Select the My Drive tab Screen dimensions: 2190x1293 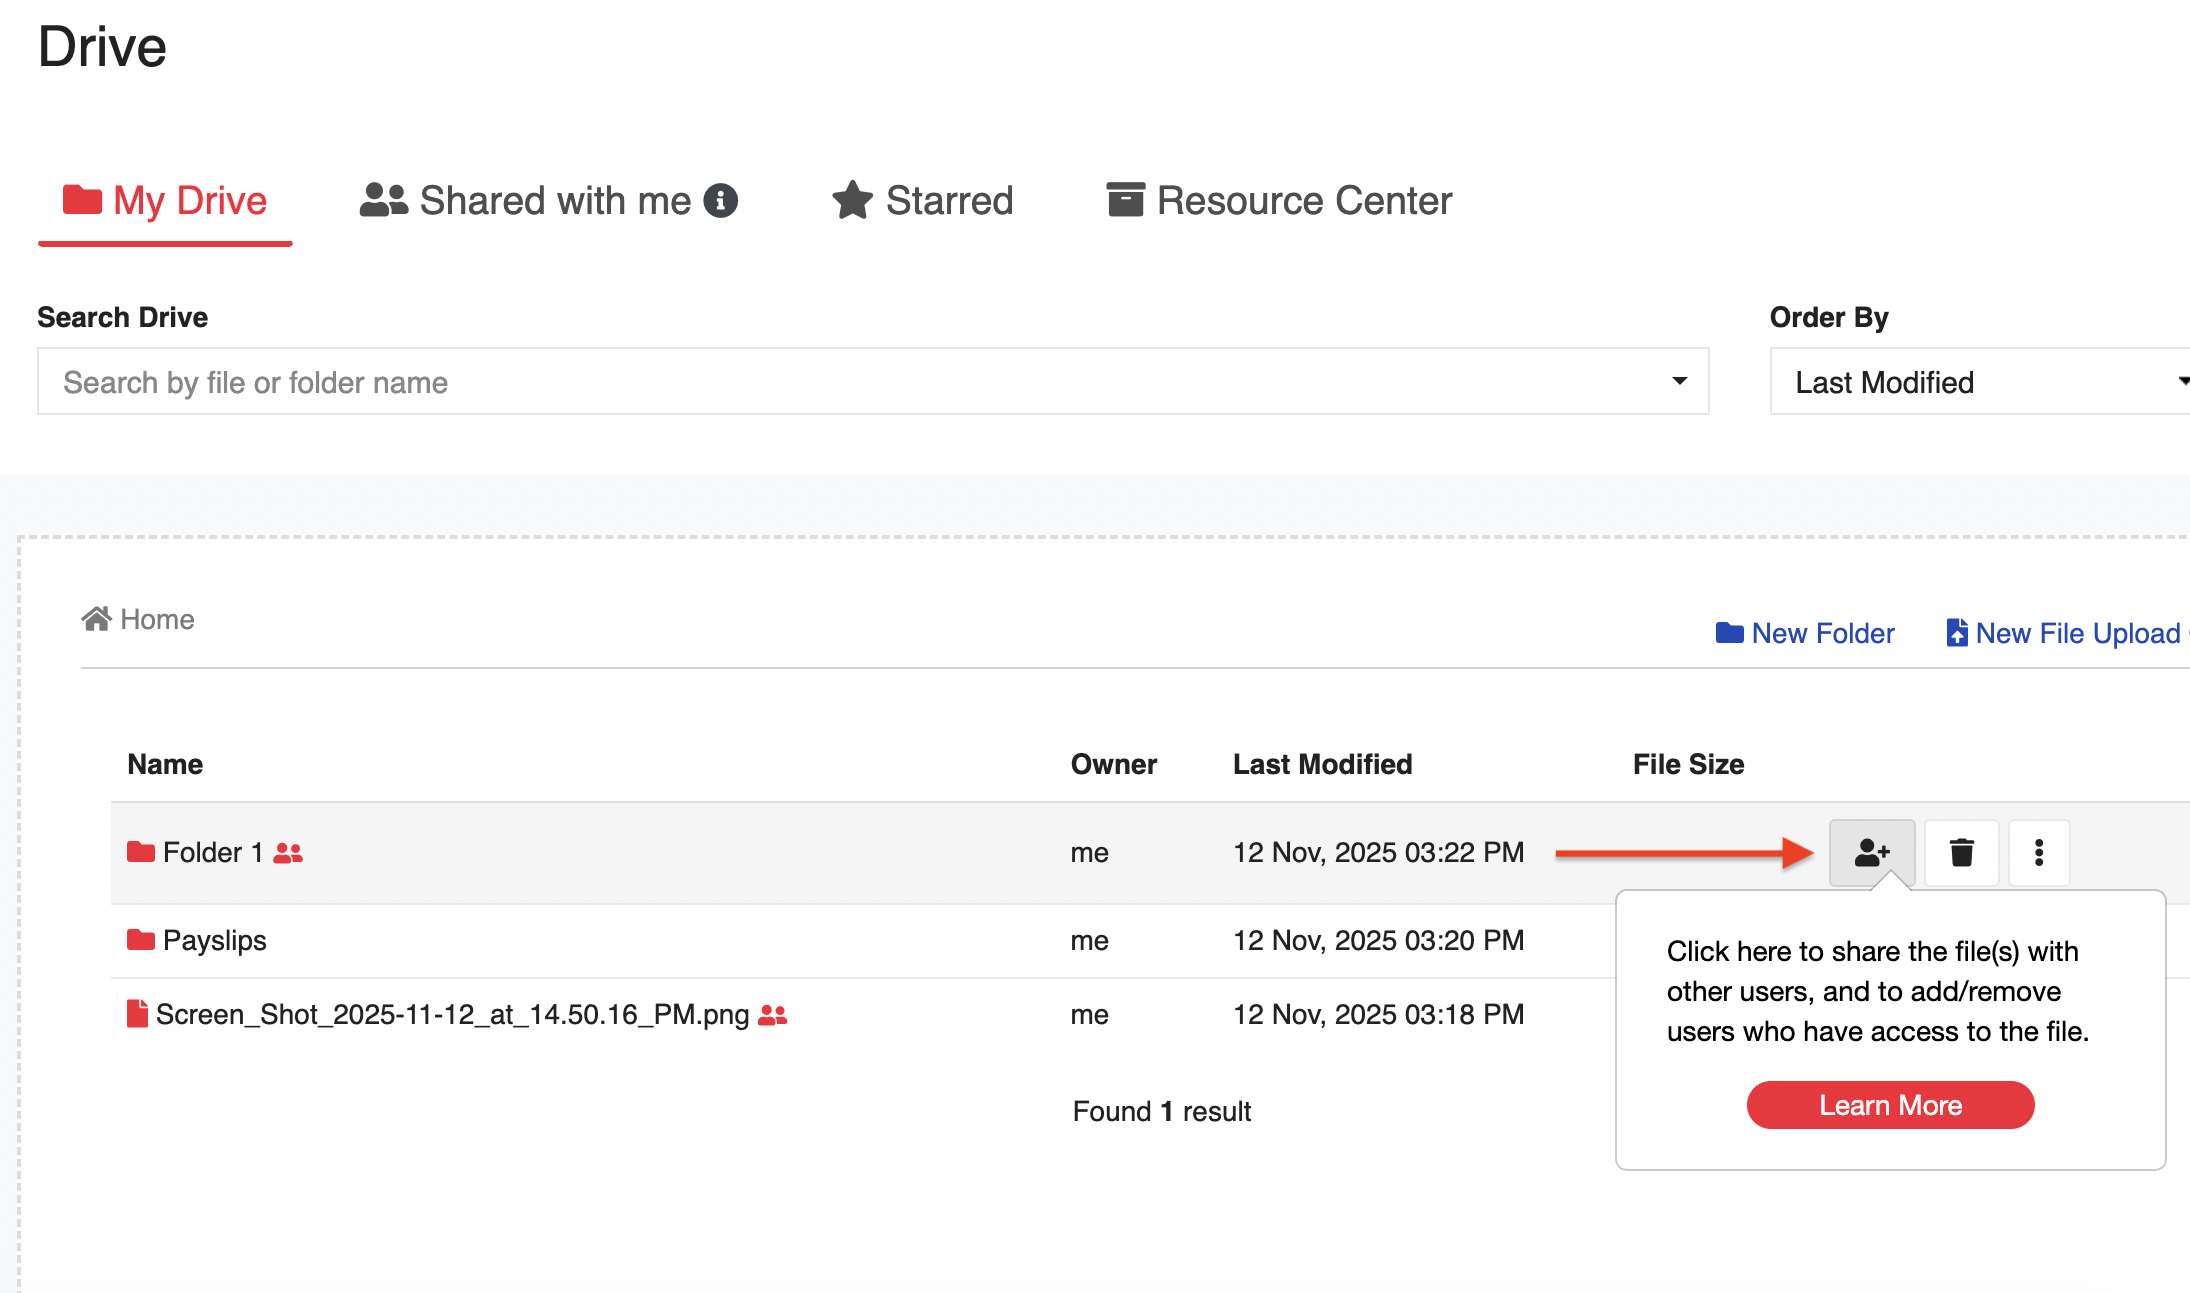pyautogui.click(x=165, y=201)
